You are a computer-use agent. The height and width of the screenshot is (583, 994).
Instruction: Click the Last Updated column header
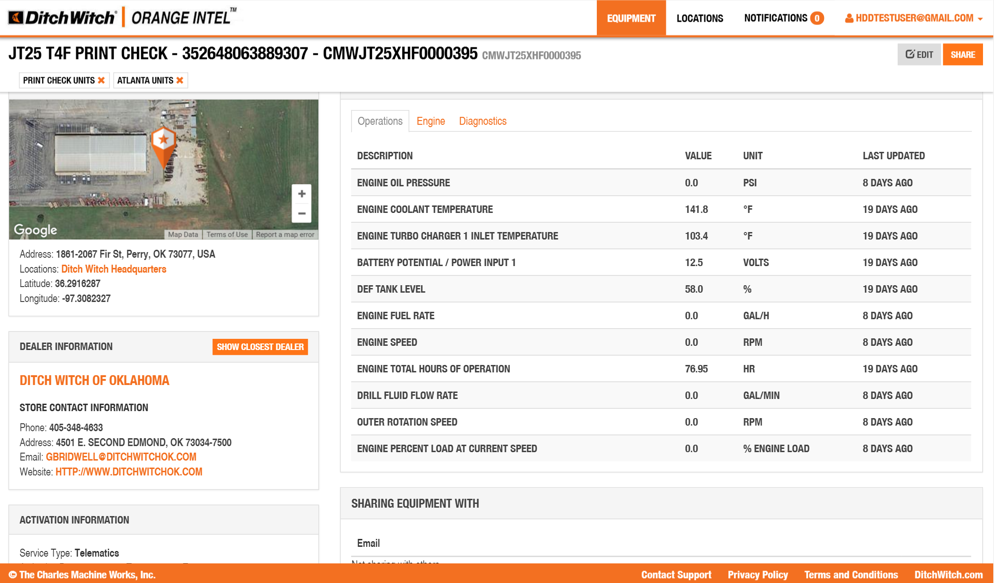(x=894, y=155)
